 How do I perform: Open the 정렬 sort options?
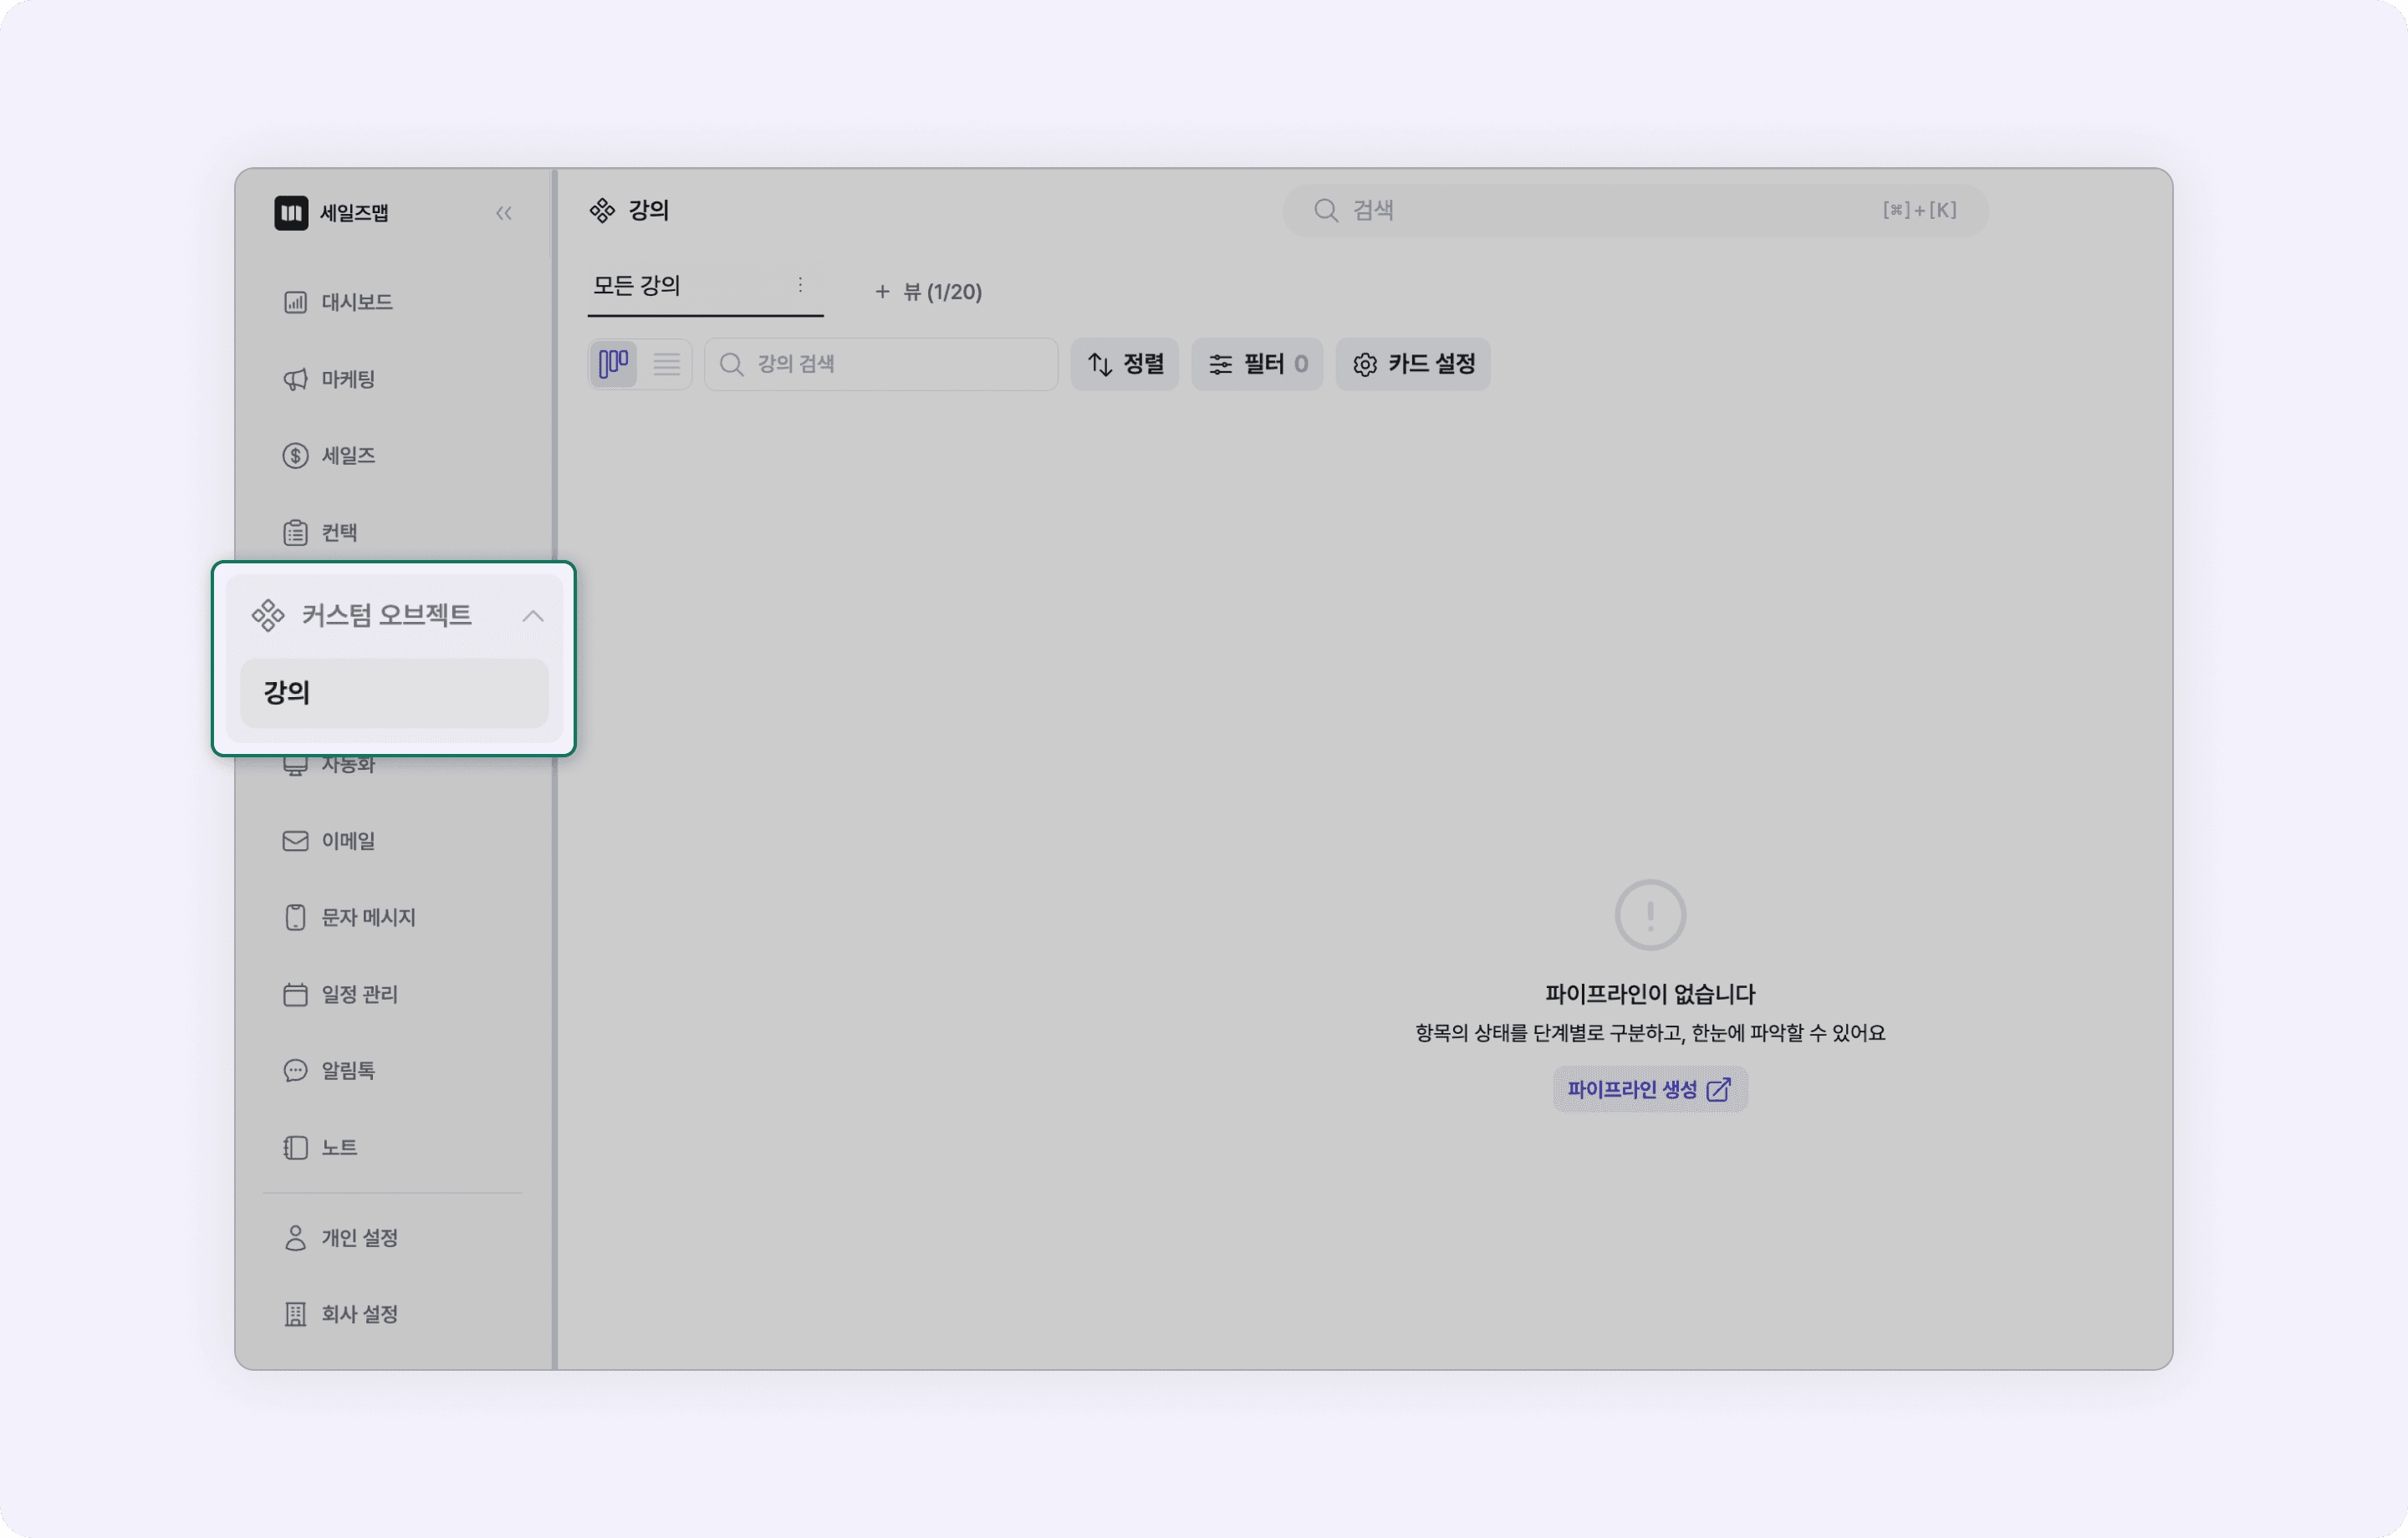click(1124, 364)
